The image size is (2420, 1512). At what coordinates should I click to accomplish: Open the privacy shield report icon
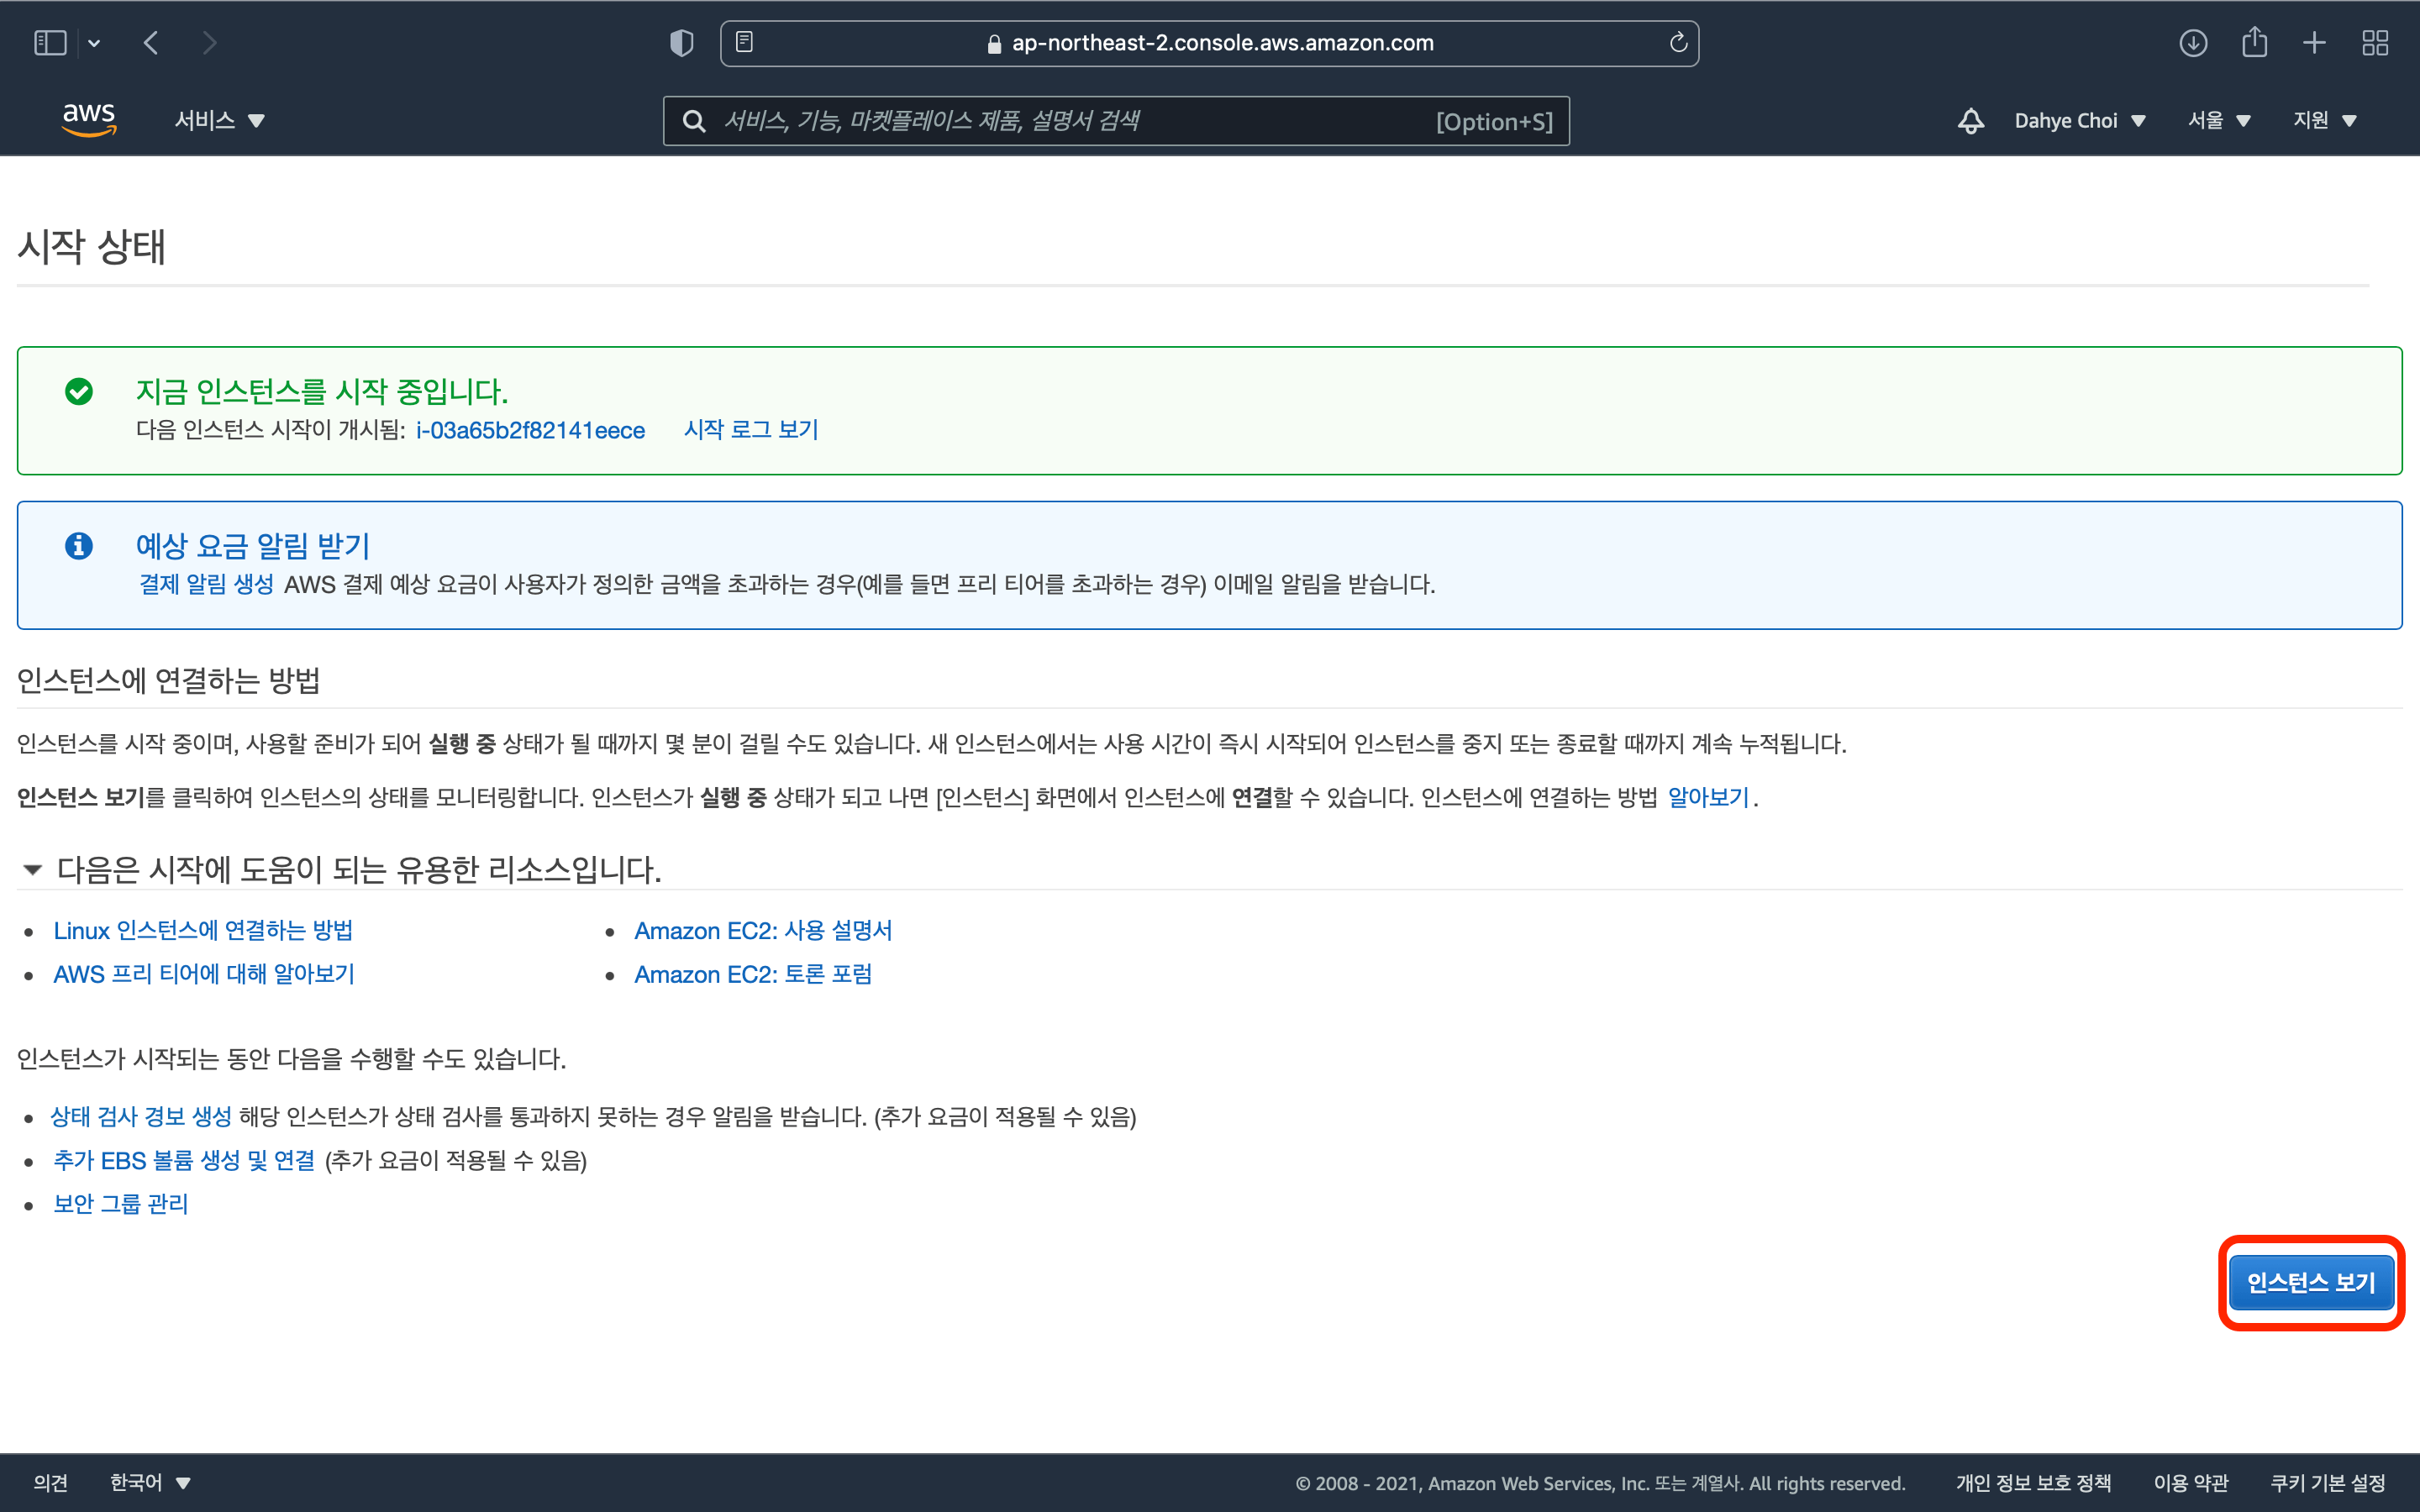[x=681, y=43]
